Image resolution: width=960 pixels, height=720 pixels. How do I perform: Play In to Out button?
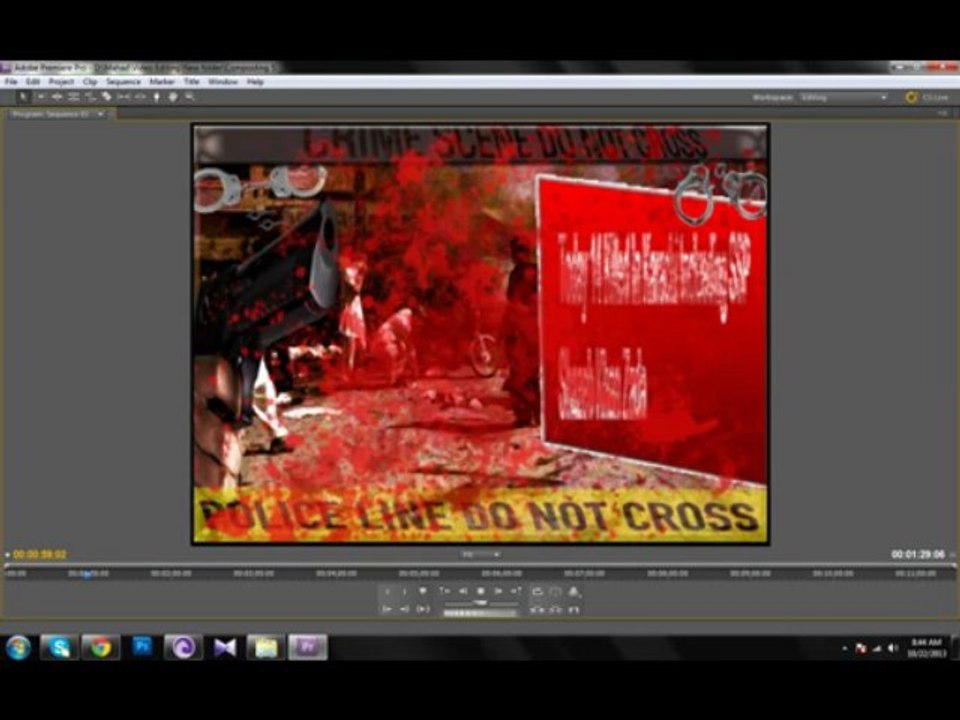(x=422, y=609)
